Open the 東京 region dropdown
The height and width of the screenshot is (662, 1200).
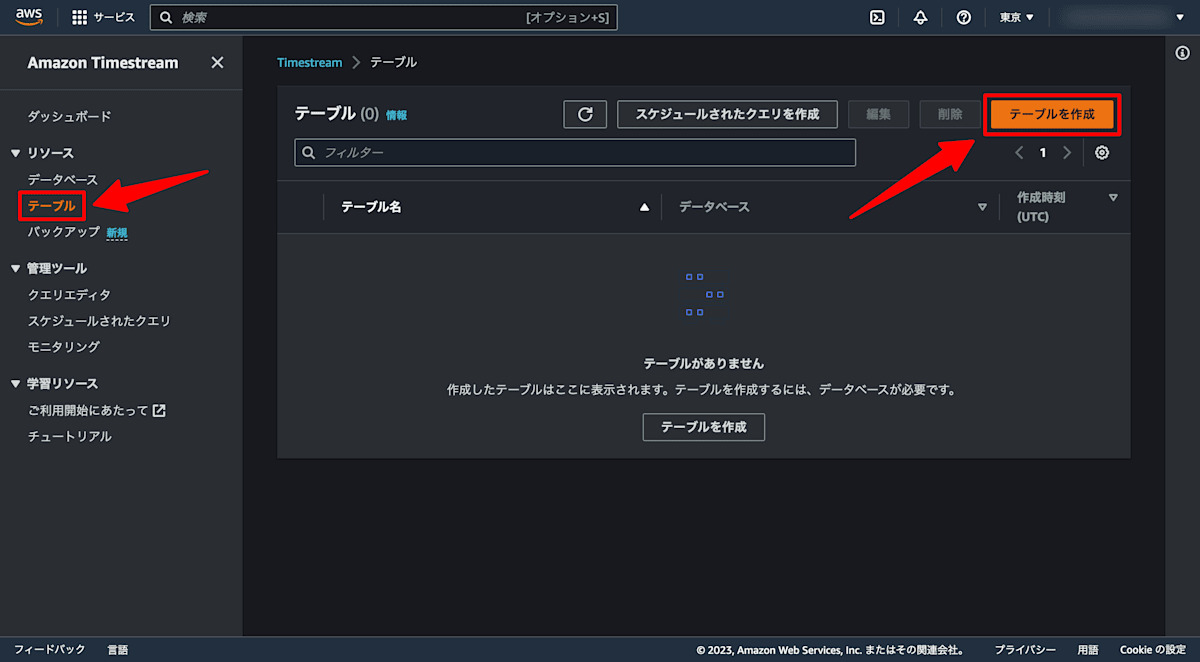1017,17
